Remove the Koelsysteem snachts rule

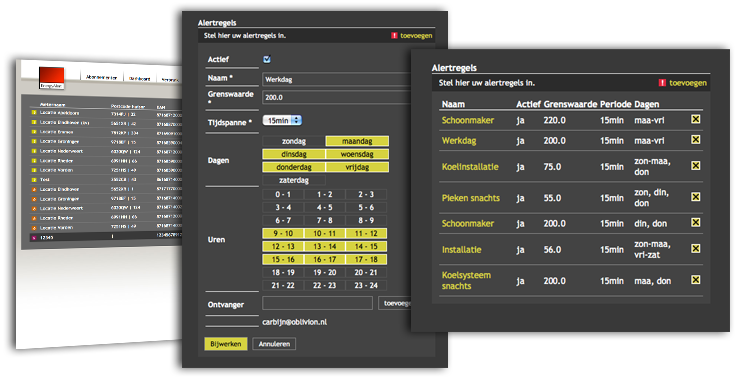click(x=696, y=280)
